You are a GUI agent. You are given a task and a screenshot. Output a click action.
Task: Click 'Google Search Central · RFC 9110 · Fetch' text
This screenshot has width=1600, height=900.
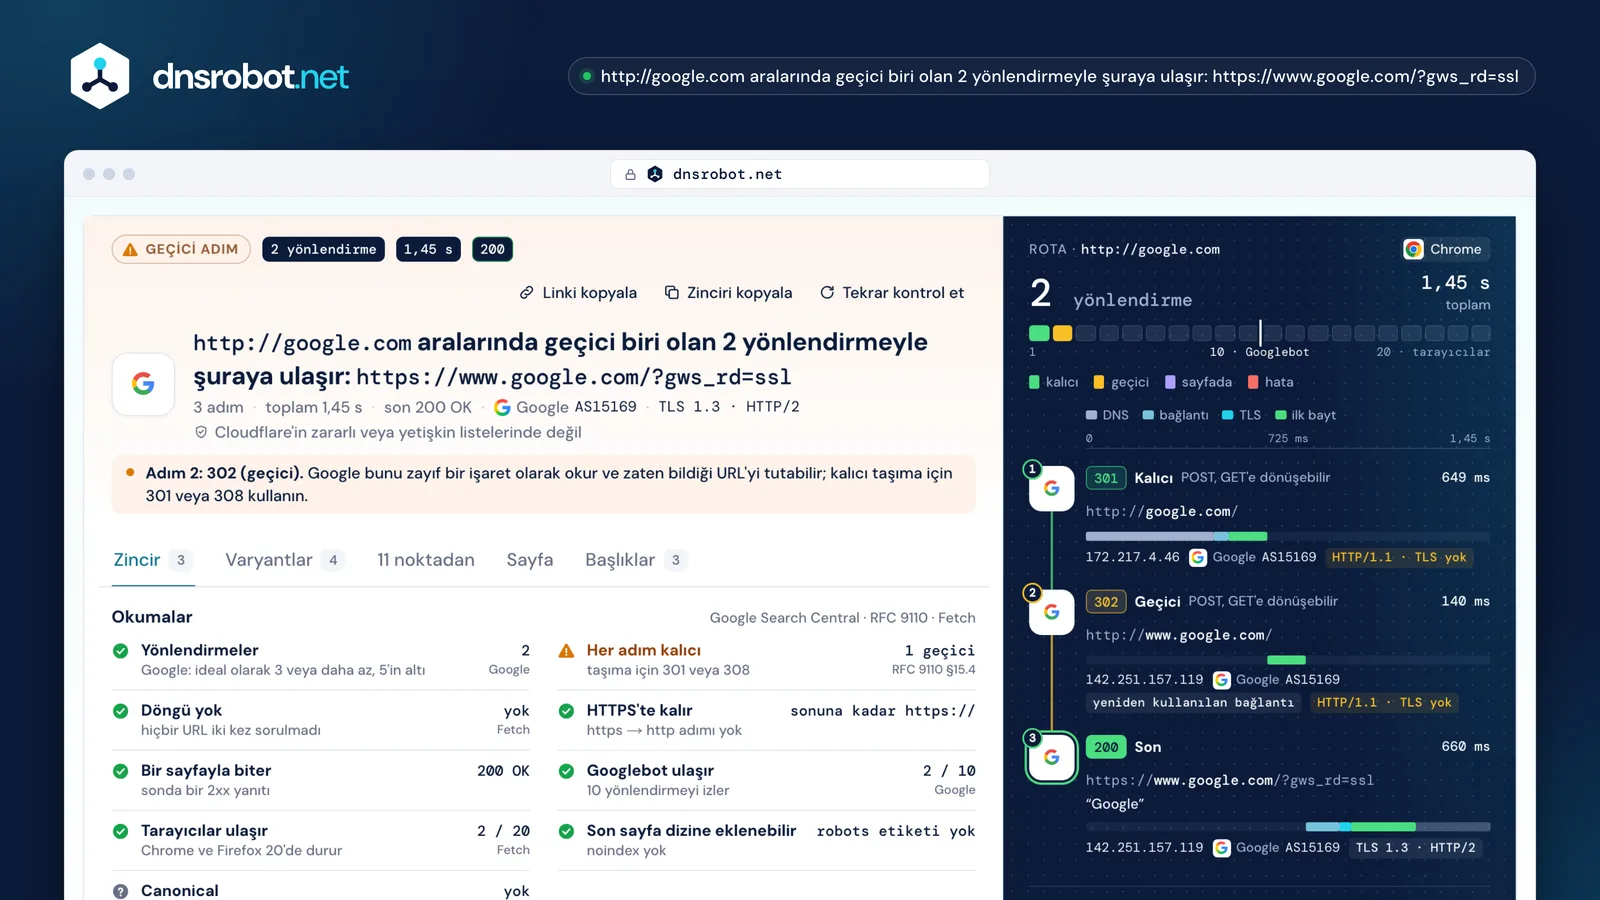coord(842,618)
